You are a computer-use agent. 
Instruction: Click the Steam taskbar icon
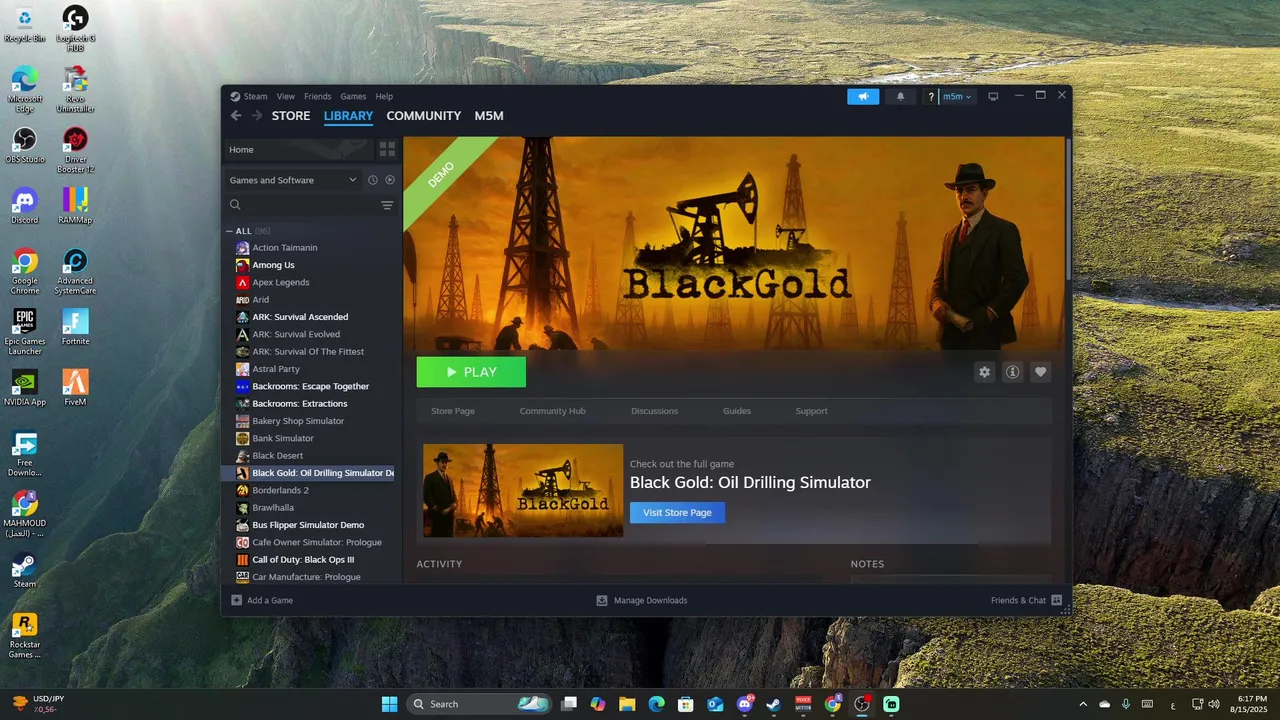click(774, 704)
